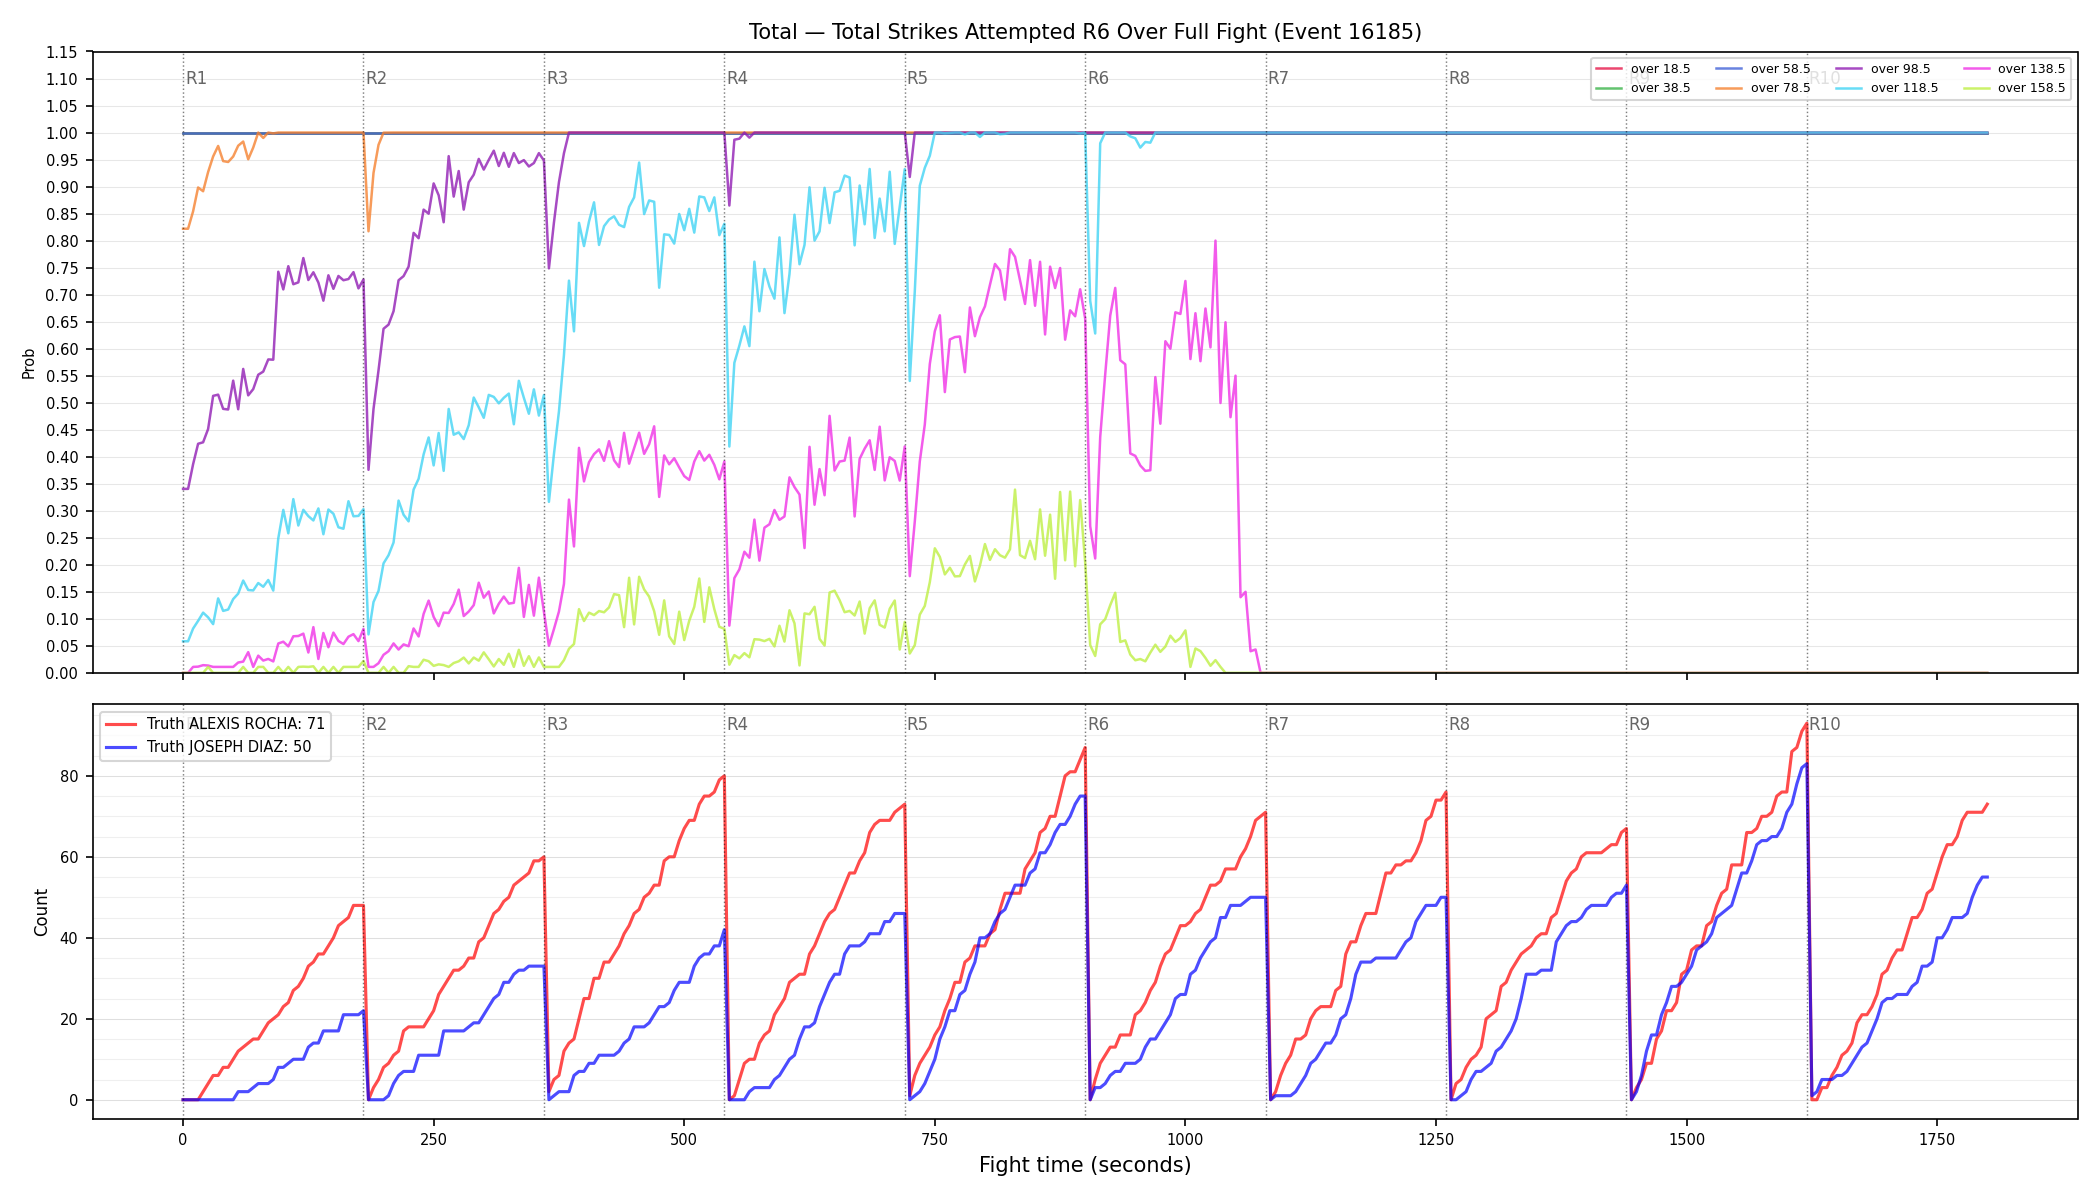Click the R8 round label in the probability chart
The height and width of the screenshot is (1200, 2100).
pos(1459,78)
